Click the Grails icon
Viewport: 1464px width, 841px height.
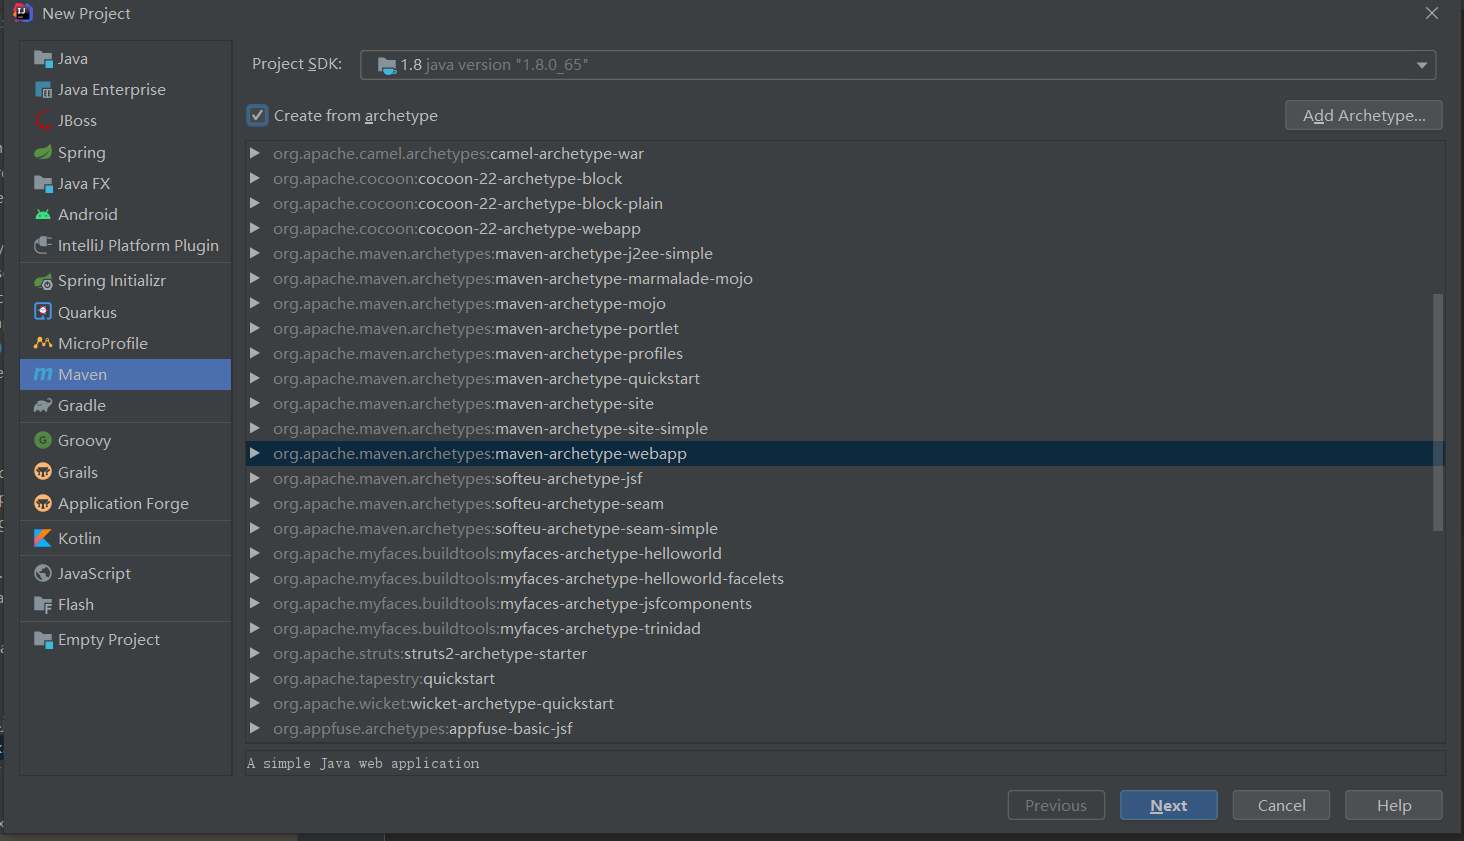click(x=43, y=472)
